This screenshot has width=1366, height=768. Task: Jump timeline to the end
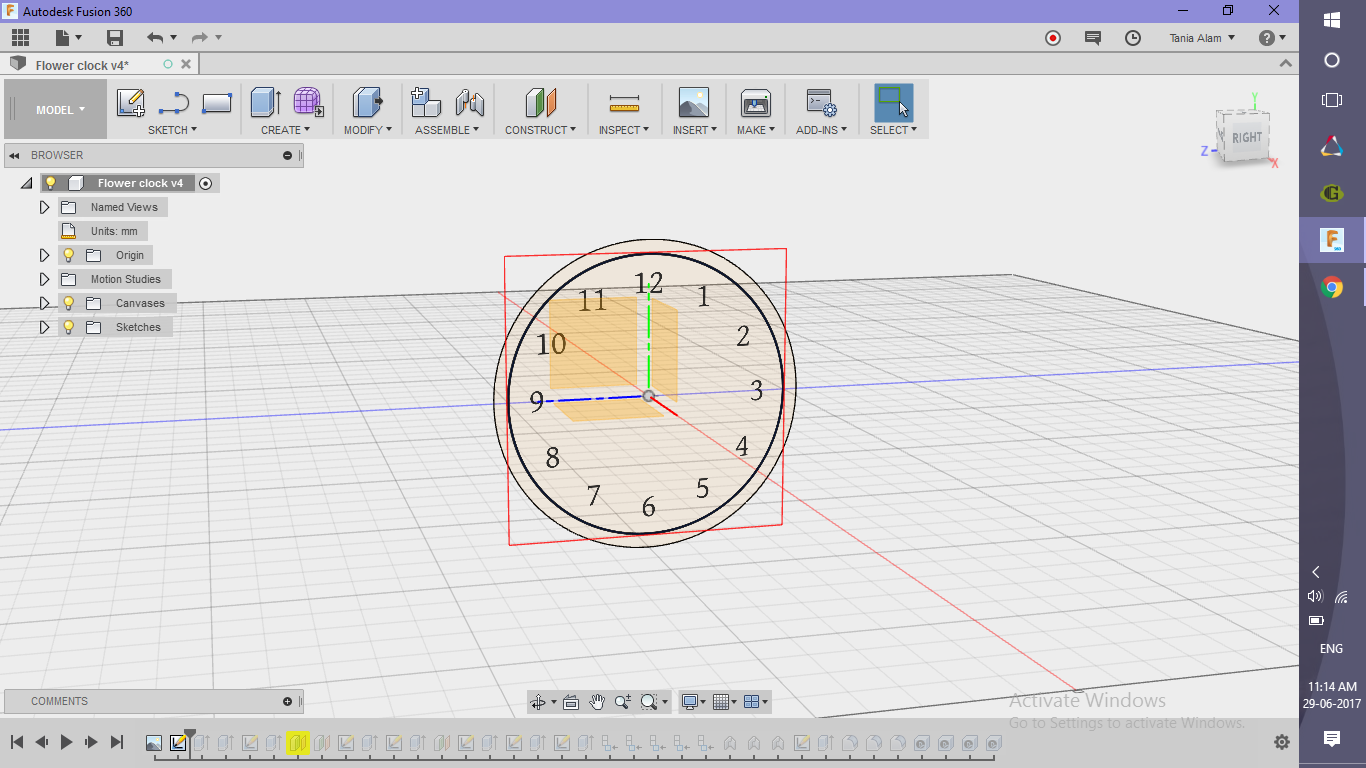coord(116,742)
